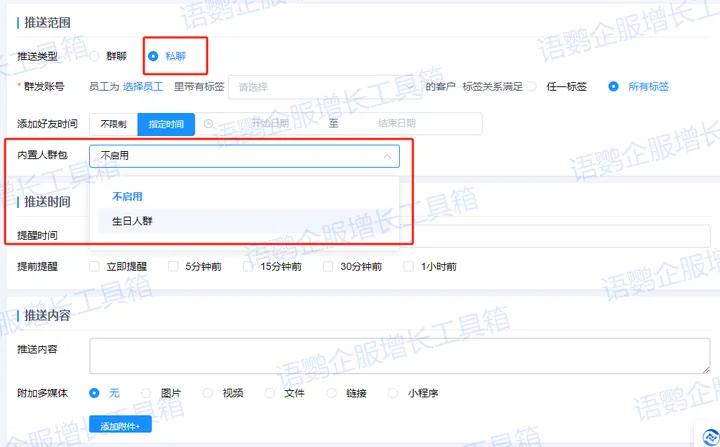Viewport: 720px width, 447px height.
Task: Click the clock icon in date range
Action: (208, 124)
